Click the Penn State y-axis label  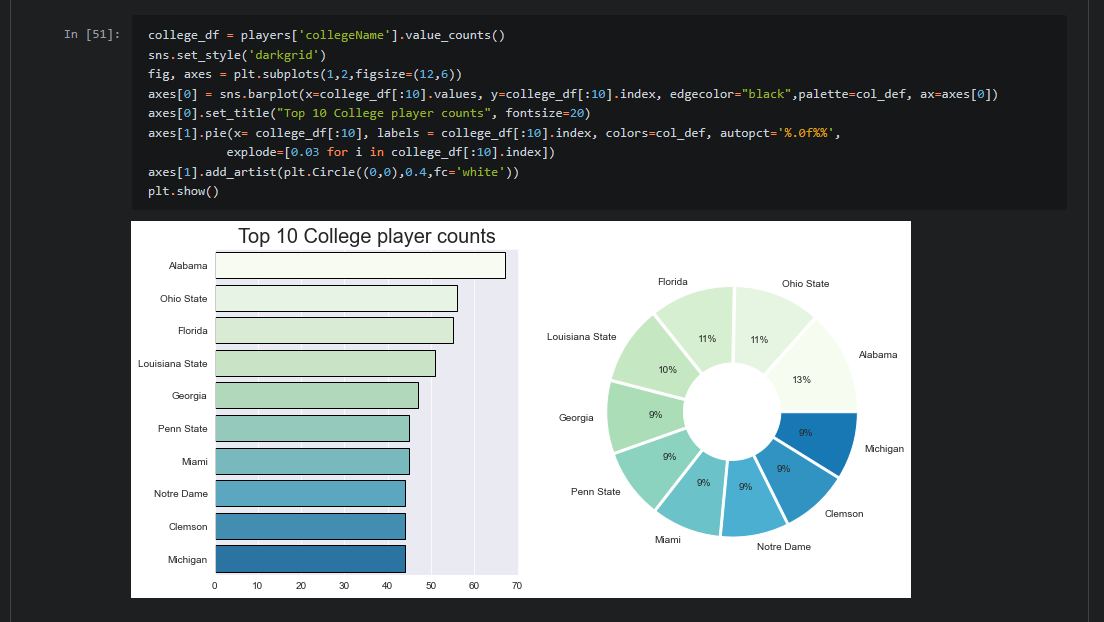tap(182, 429)
